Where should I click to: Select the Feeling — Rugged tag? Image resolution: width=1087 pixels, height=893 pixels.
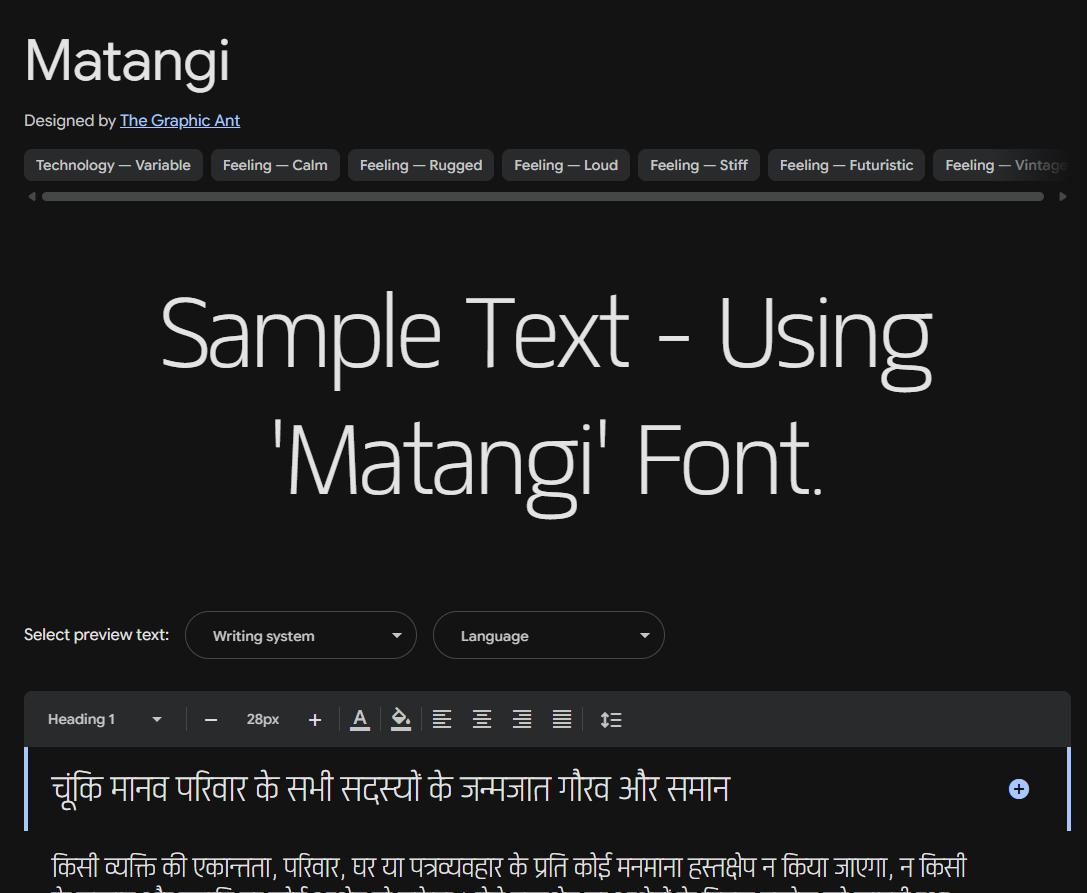coord(421,165)
